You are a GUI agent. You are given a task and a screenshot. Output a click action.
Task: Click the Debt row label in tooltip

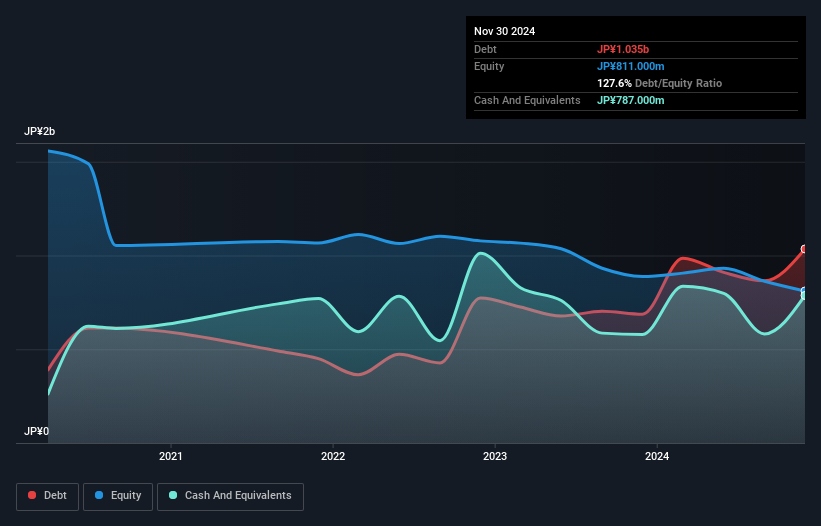pyautogui.click(x=485, y=49)
